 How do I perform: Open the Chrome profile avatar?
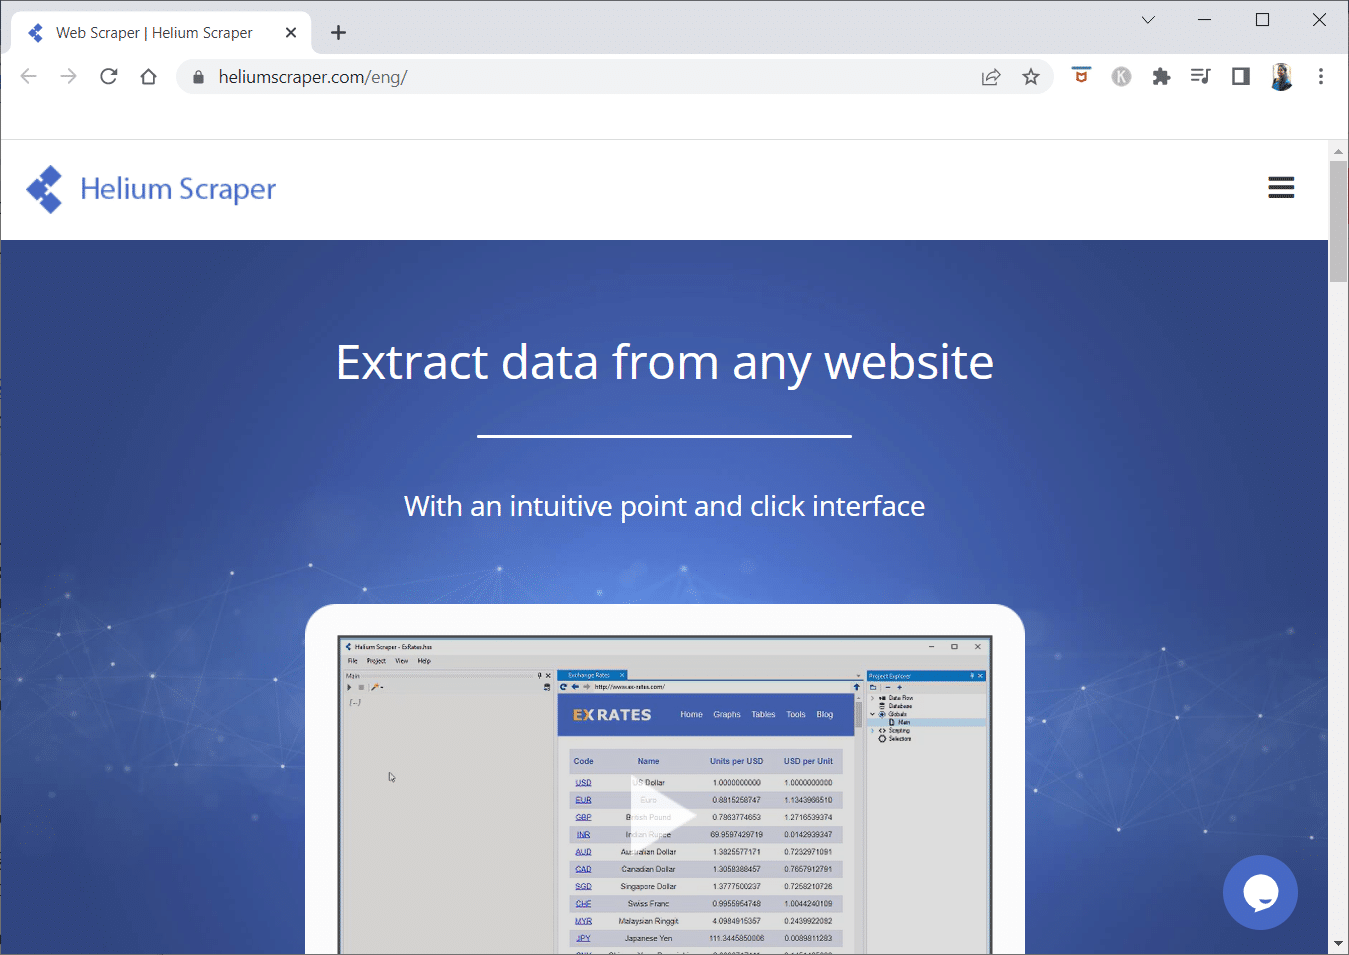(1281, 77)
